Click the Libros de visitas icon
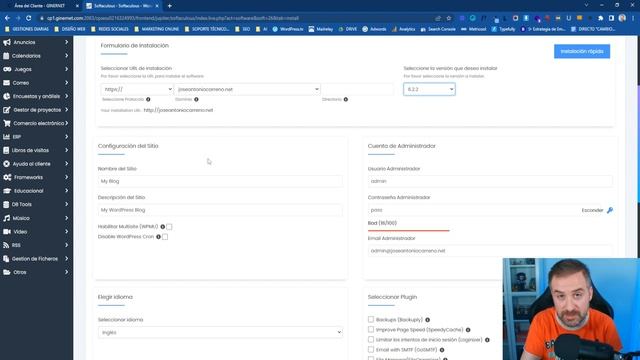The height and width of the screenshot is (360, 640). point(6,150)
